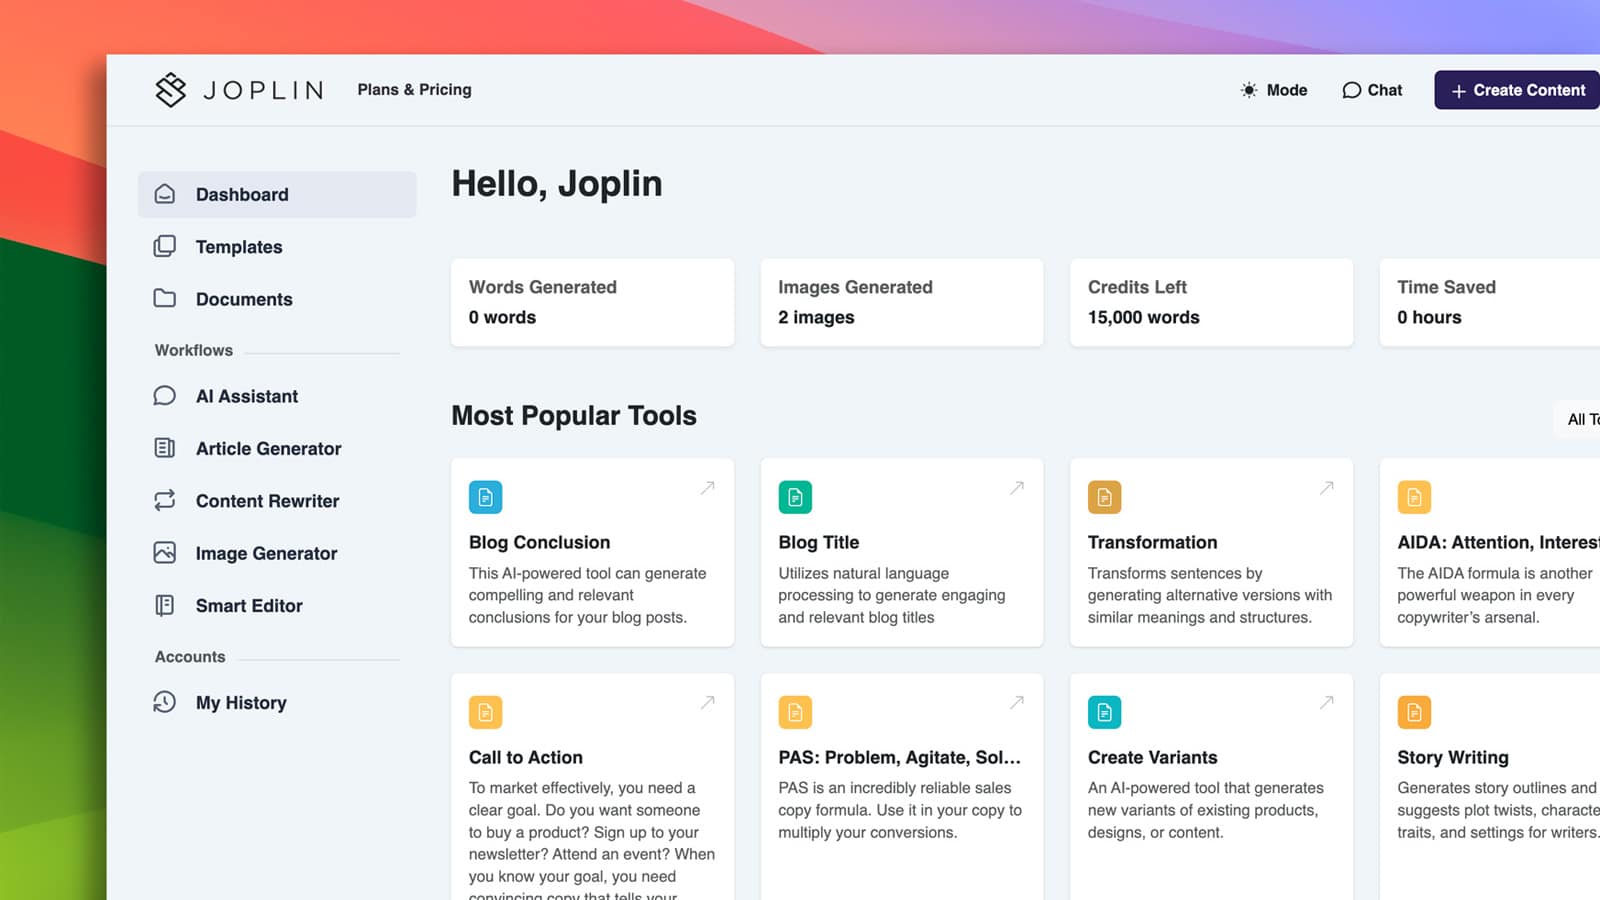Open Smart Editor workflow
1600x900 pixels.
pyautogui.click(x=277, y=605)
